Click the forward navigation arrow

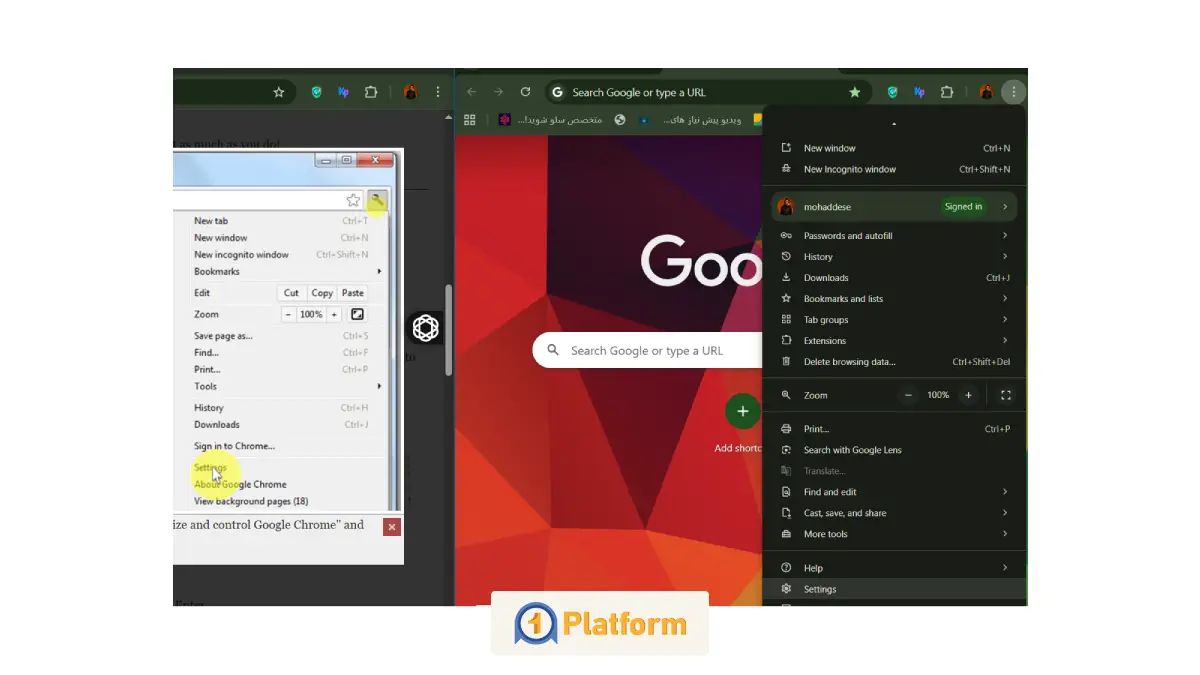498,92
